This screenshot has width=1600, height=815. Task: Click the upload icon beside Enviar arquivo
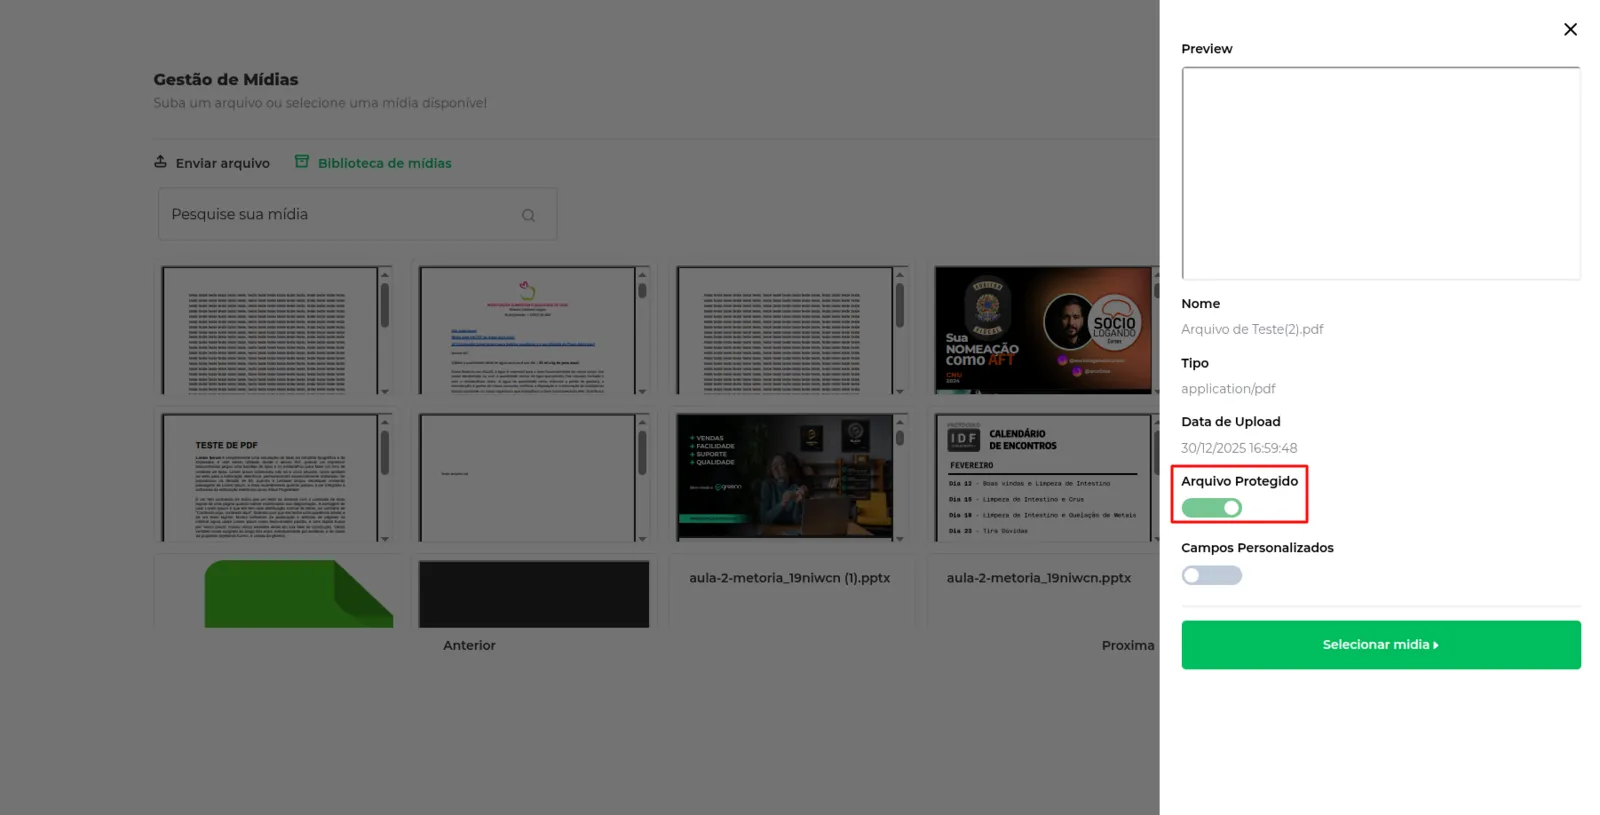160,162
